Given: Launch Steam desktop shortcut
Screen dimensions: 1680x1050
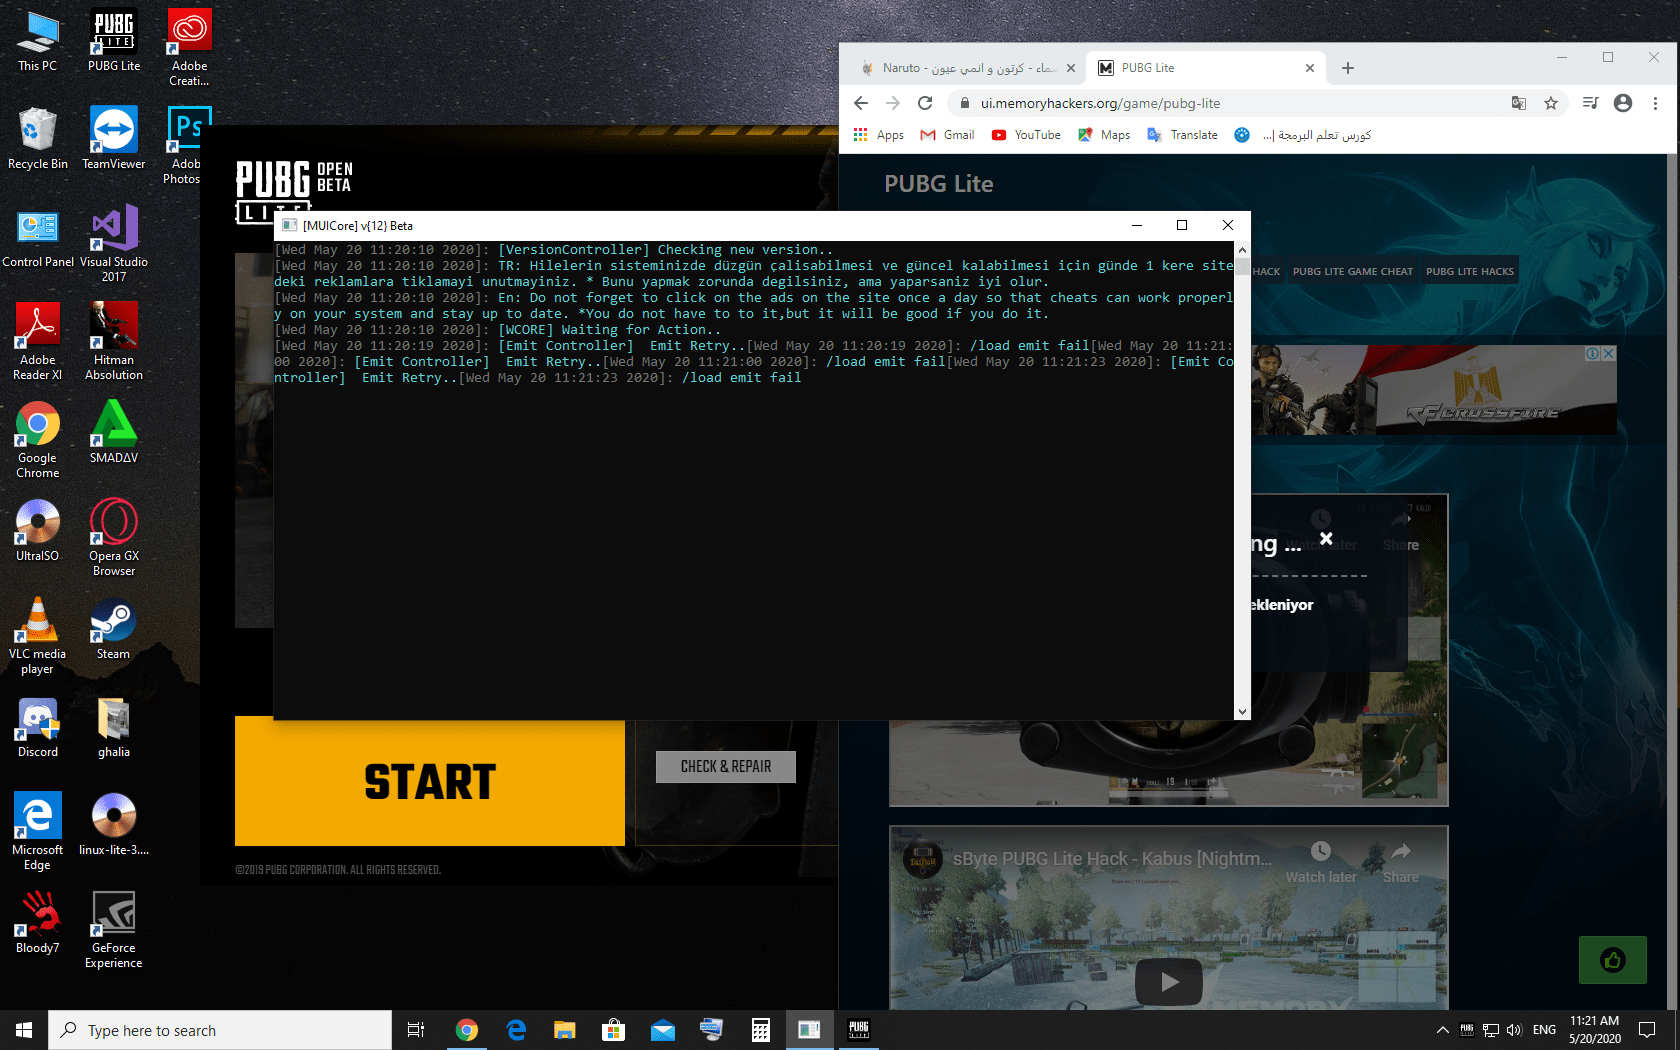Looking at the screenshot, I should coord(113,629).
